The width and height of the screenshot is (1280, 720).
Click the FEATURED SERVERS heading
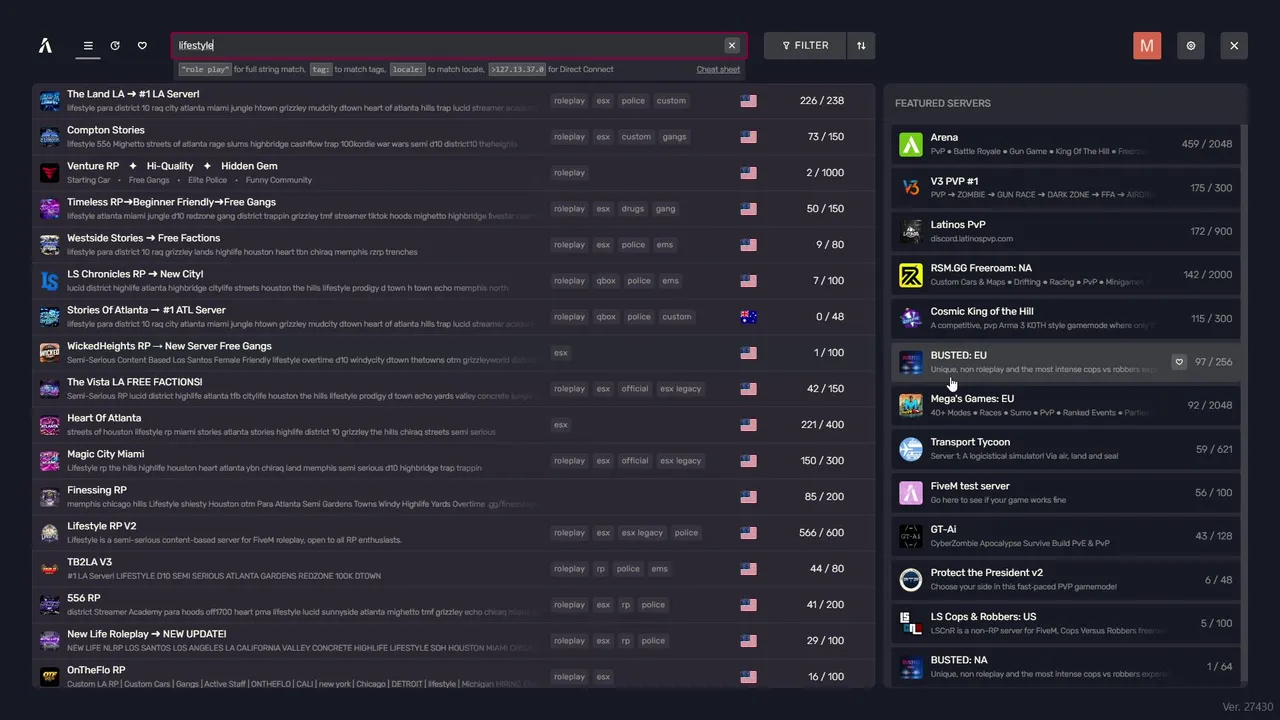943,103
